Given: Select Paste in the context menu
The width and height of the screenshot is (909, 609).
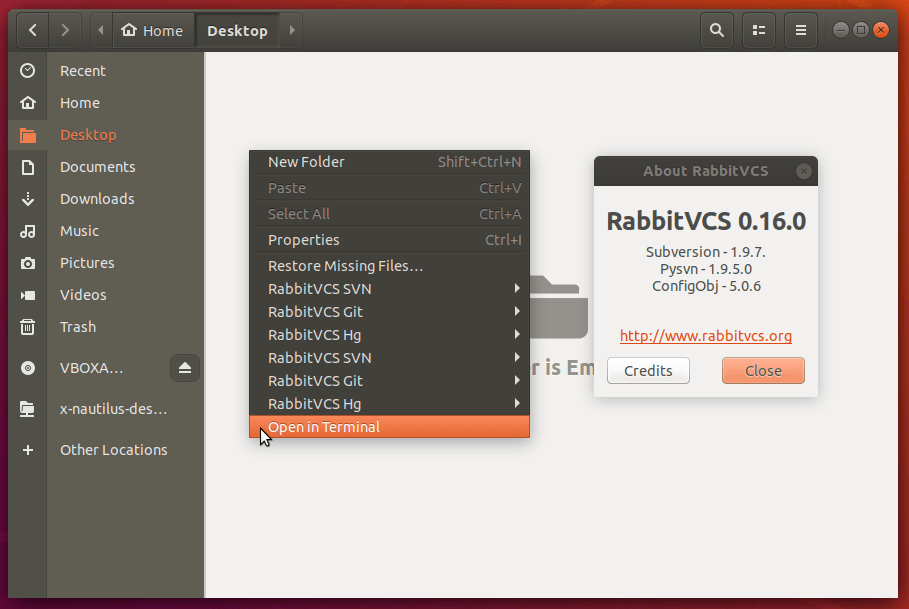Looking at the screenshot, I should [x=389, y=188].
